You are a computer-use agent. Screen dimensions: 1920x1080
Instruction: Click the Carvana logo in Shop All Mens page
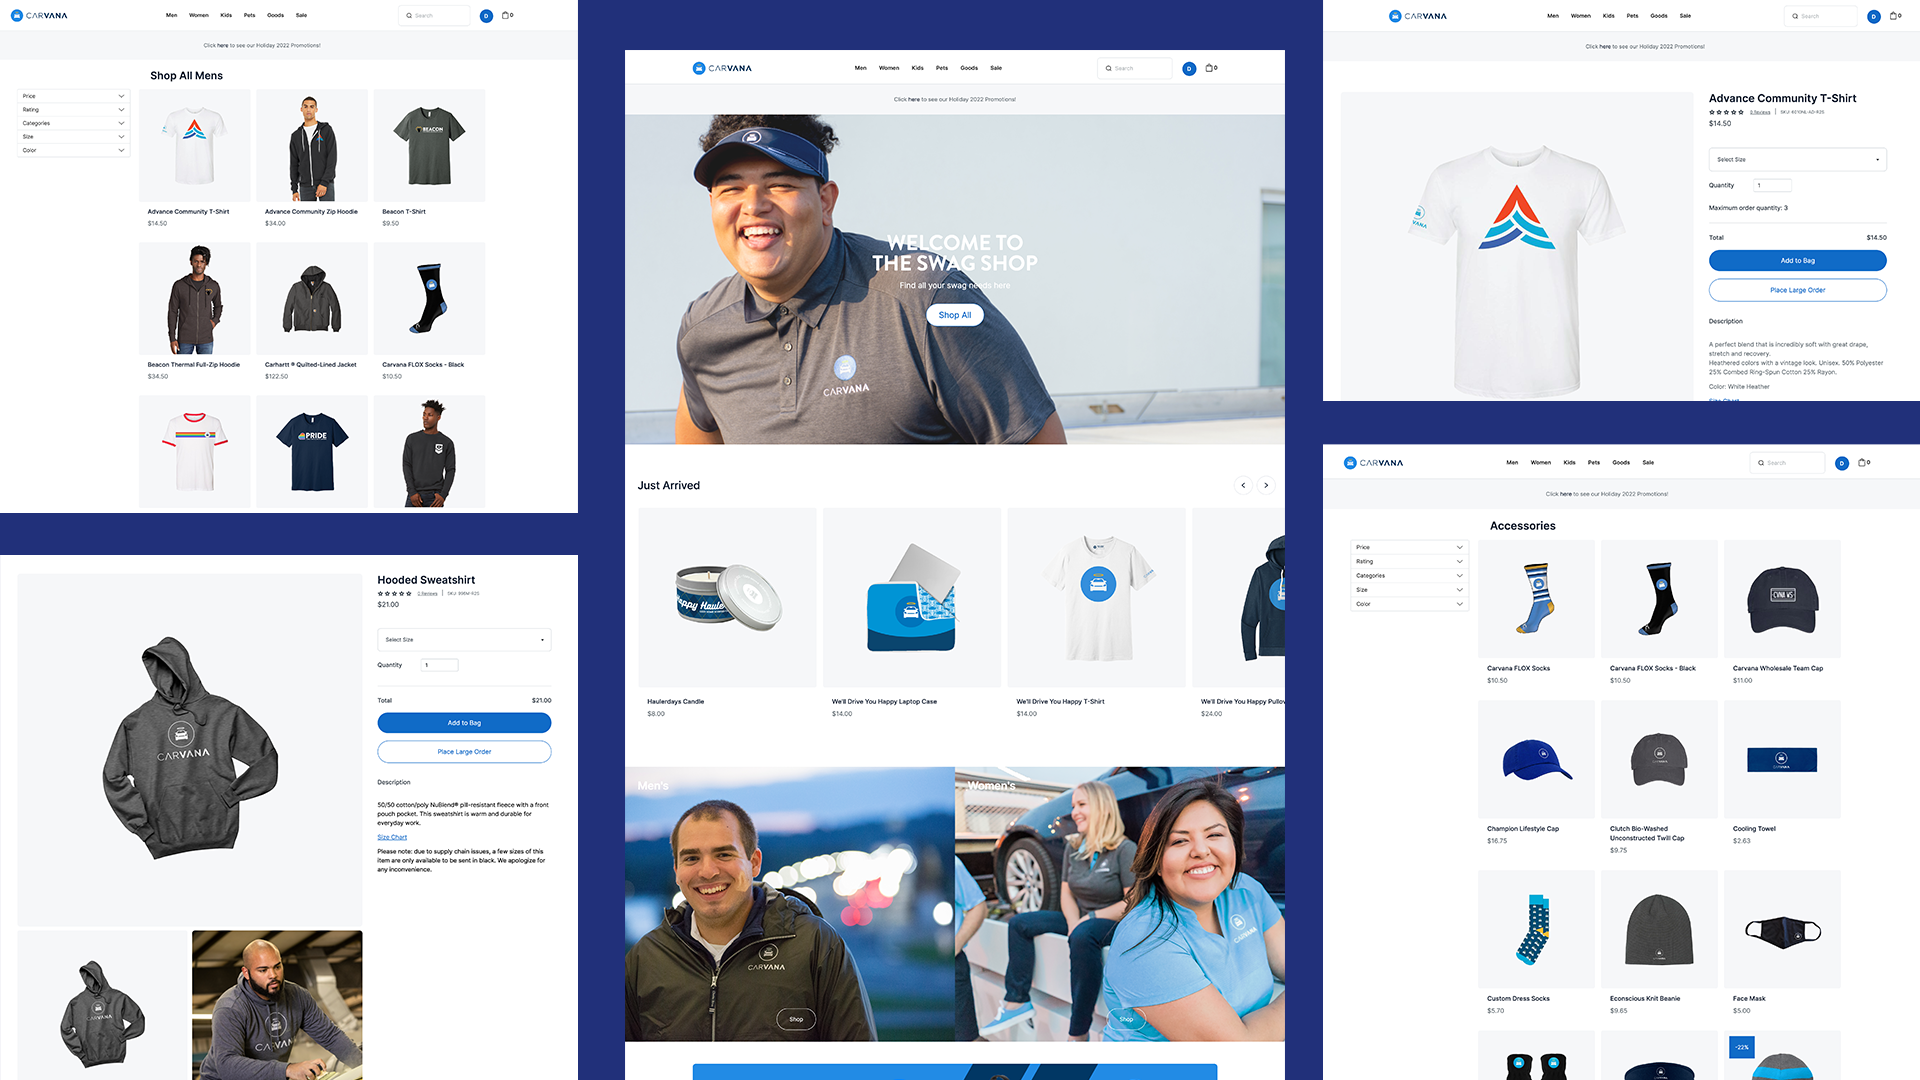point(39,16)
